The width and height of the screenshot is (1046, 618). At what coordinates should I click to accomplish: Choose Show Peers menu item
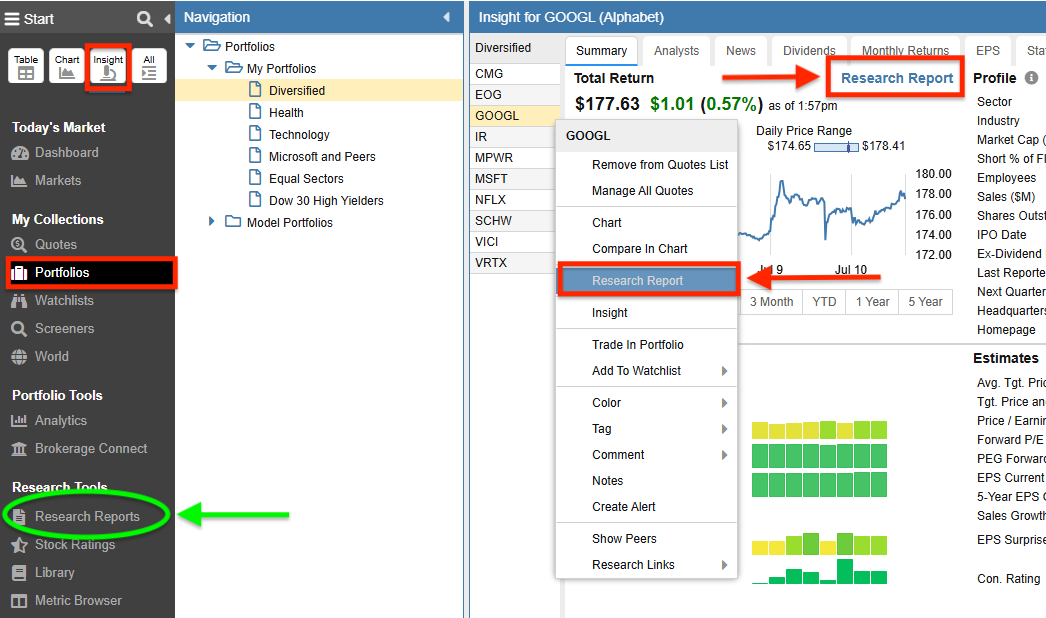click(x=646, y=539)
